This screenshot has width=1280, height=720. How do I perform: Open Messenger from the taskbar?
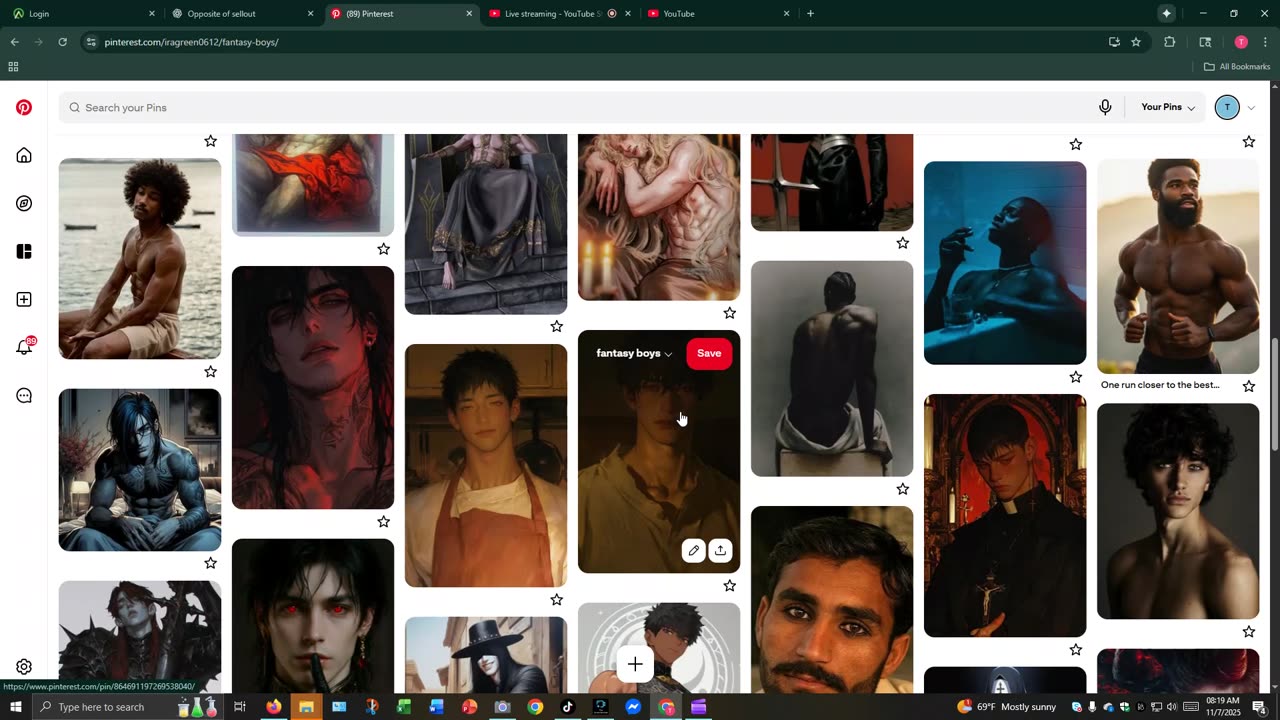coord(633,707)
